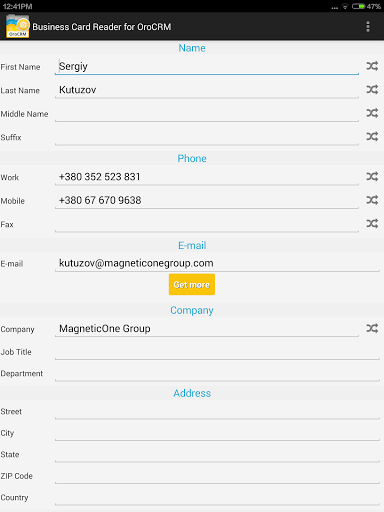Click the Get more button

(192, 284)
